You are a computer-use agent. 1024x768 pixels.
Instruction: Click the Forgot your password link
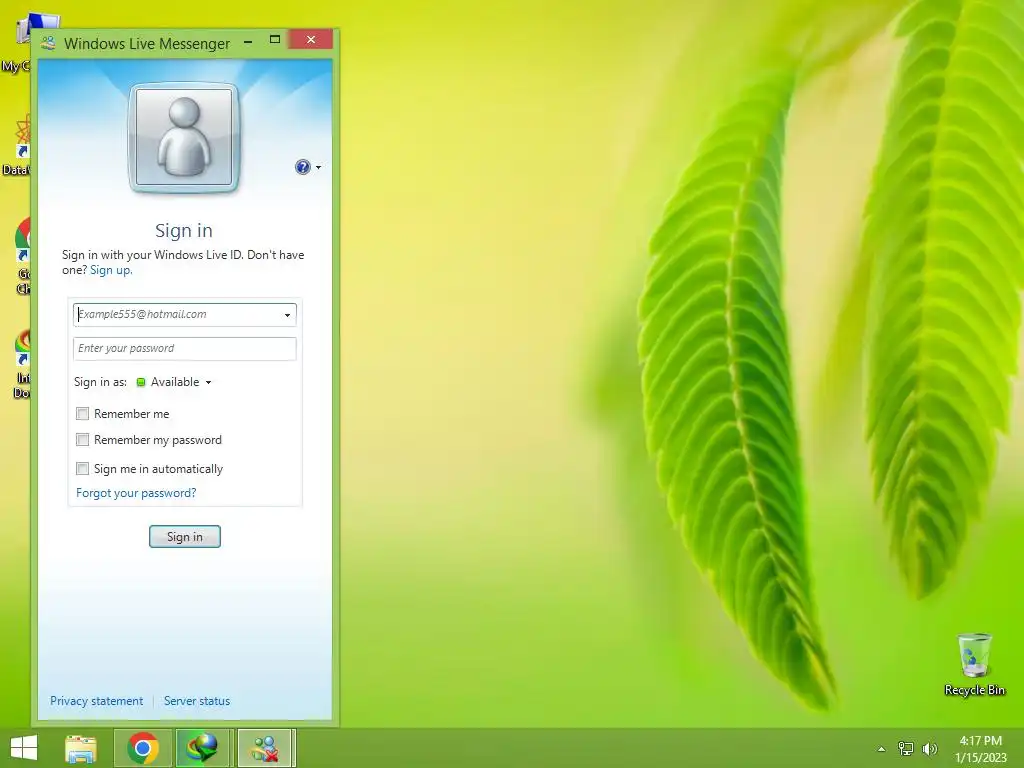tap(136, 493)
